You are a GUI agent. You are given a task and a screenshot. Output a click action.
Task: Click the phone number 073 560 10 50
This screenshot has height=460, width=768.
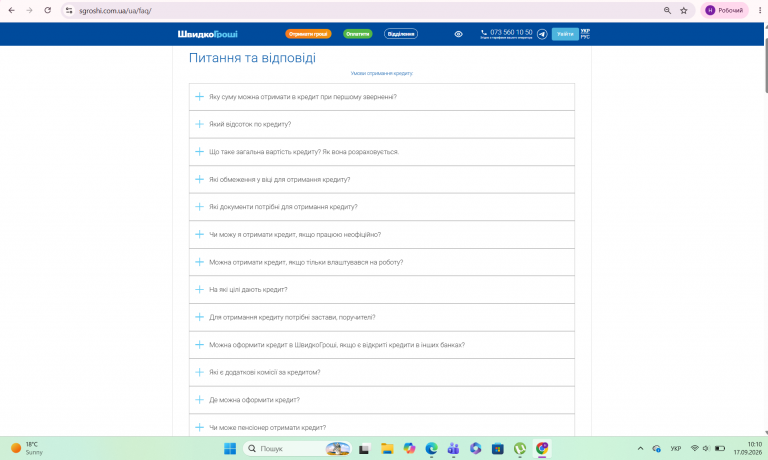(x=511, y=32)
